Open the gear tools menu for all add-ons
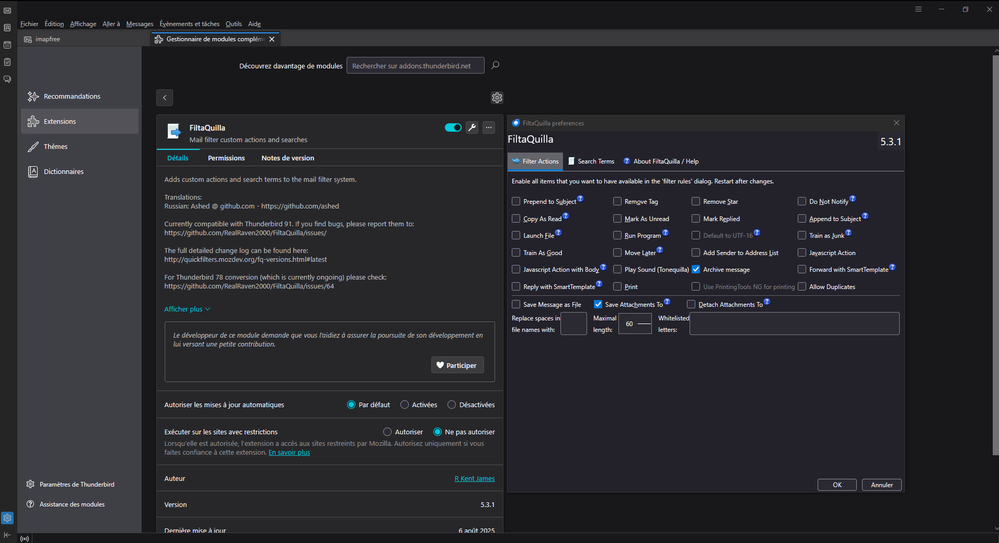 point(496,97)
